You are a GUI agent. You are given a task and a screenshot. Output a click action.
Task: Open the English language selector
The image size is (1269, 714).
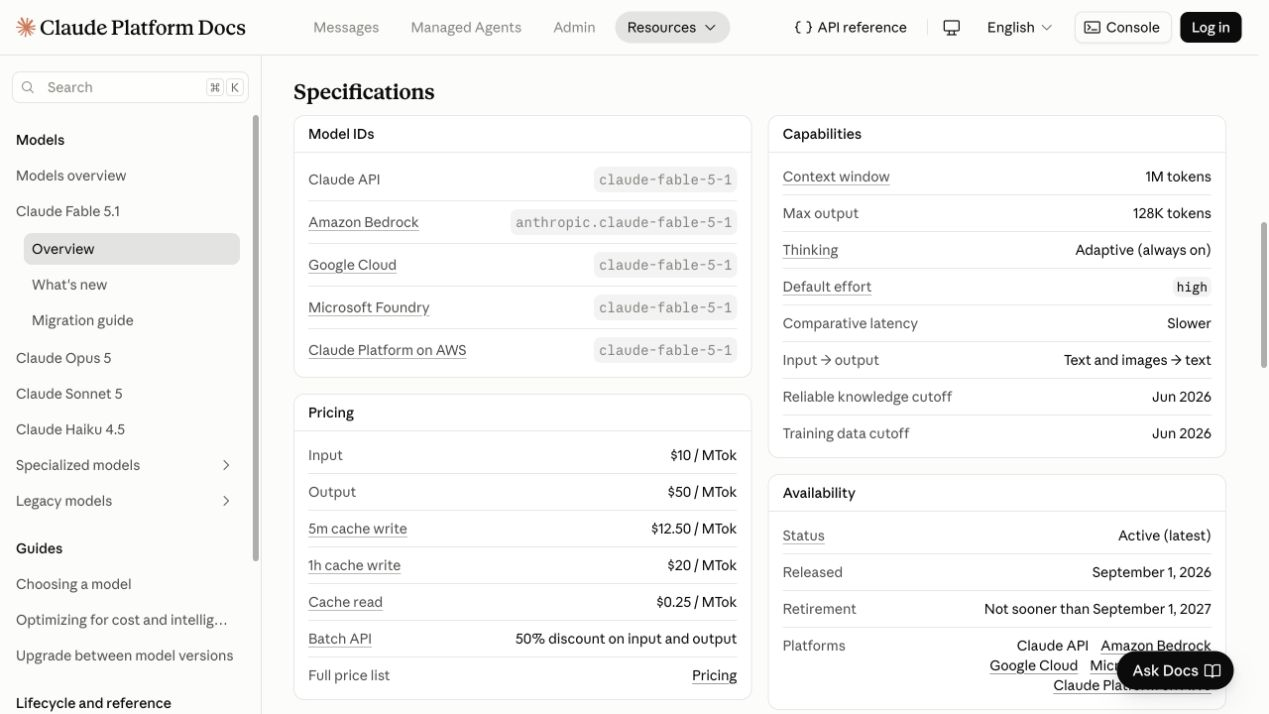1019,27
